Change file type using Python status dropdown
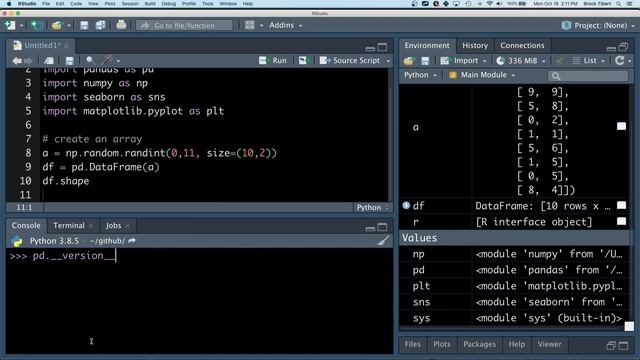 coord(372,207)
